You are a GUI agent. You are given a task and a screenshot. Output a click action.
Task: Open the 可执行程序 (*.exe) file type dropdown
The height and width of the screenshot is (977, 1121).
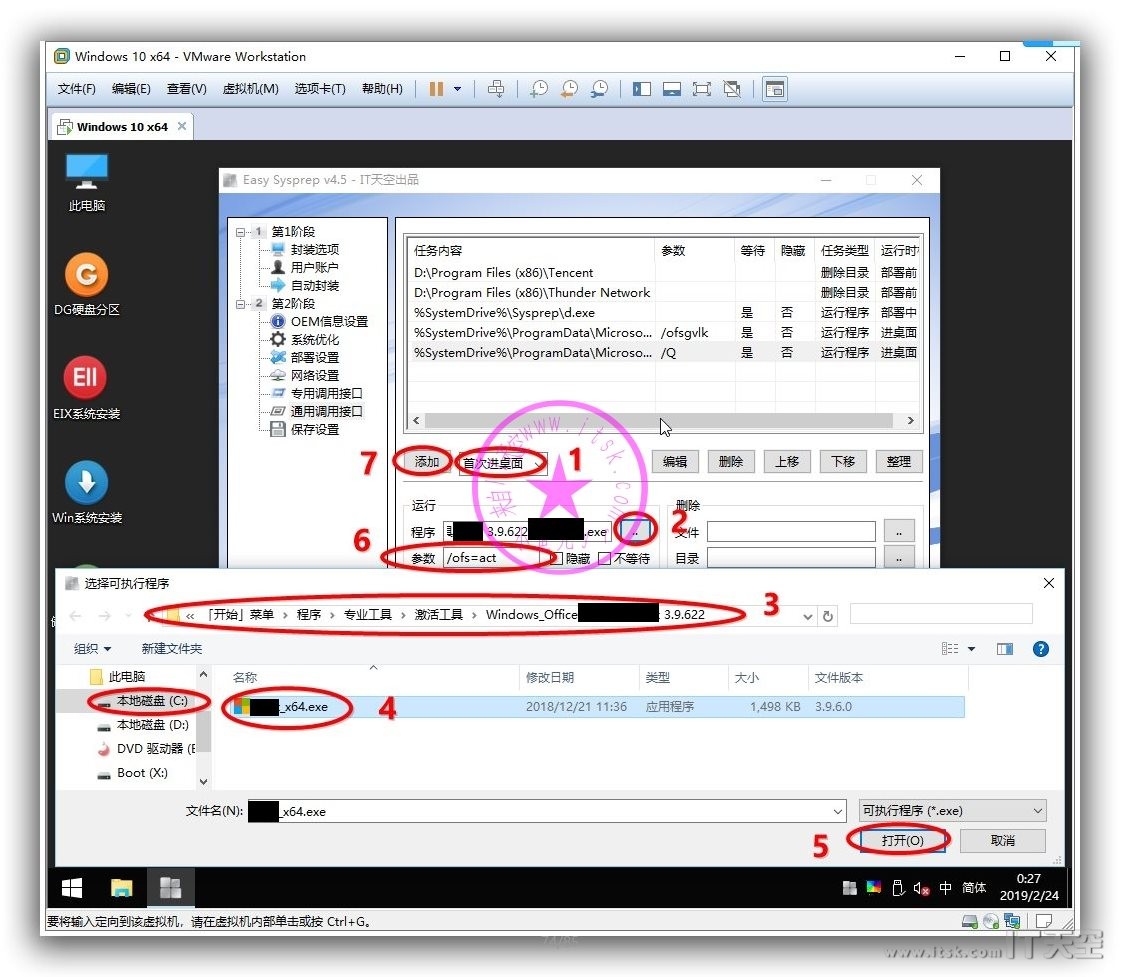(x=952, y=810)
